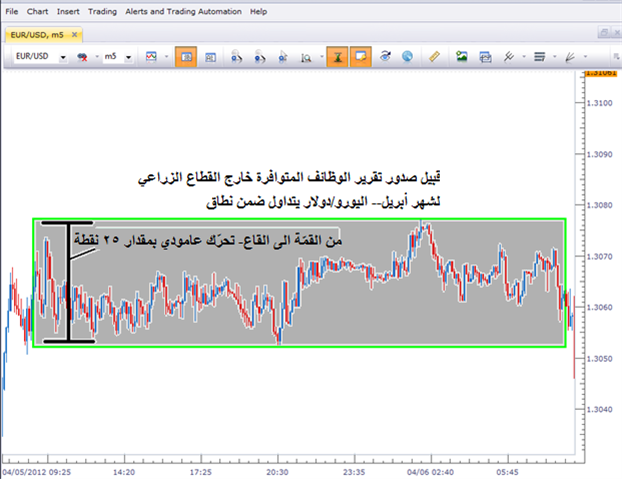622x479 pixels.
Task: Click the chart type line-graph icon
Action: 151,57
